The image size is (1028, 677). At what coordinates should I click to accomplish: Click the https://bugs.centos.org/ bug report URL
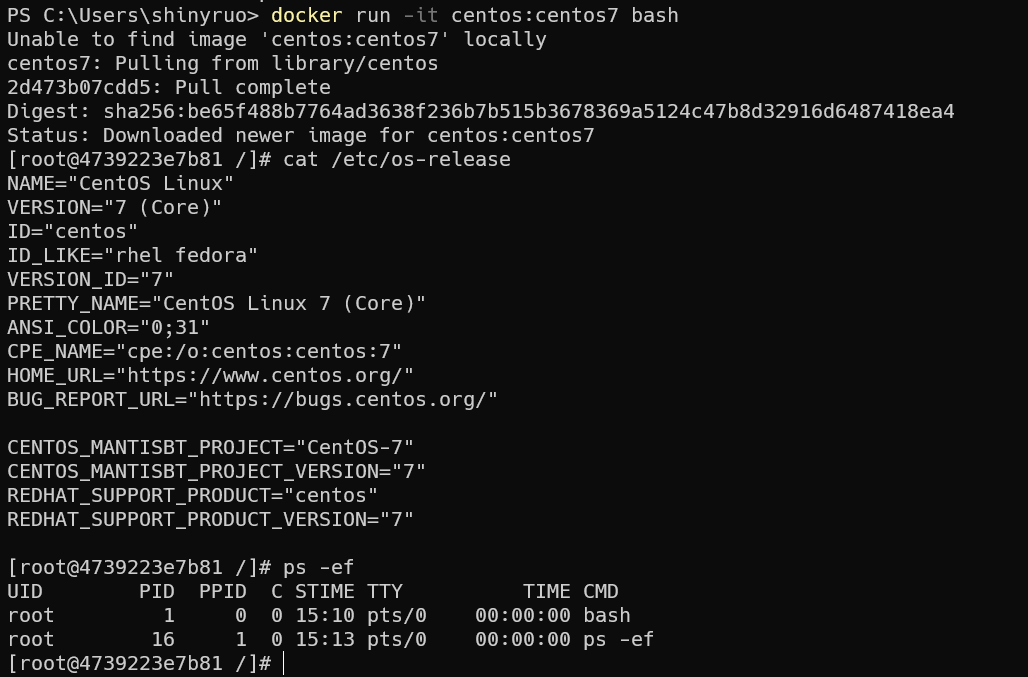(x=348, y=400)
